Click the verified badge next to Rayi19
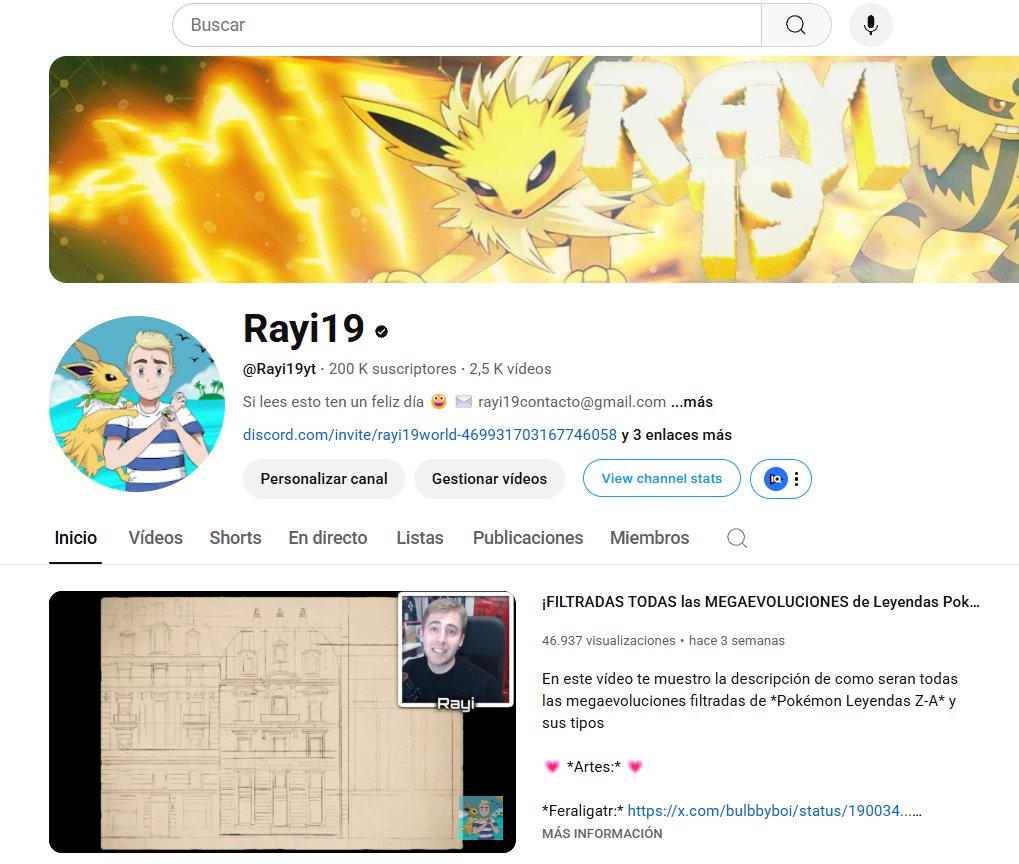This screenshot has height=864, width=1019. [x=381, y=332]
